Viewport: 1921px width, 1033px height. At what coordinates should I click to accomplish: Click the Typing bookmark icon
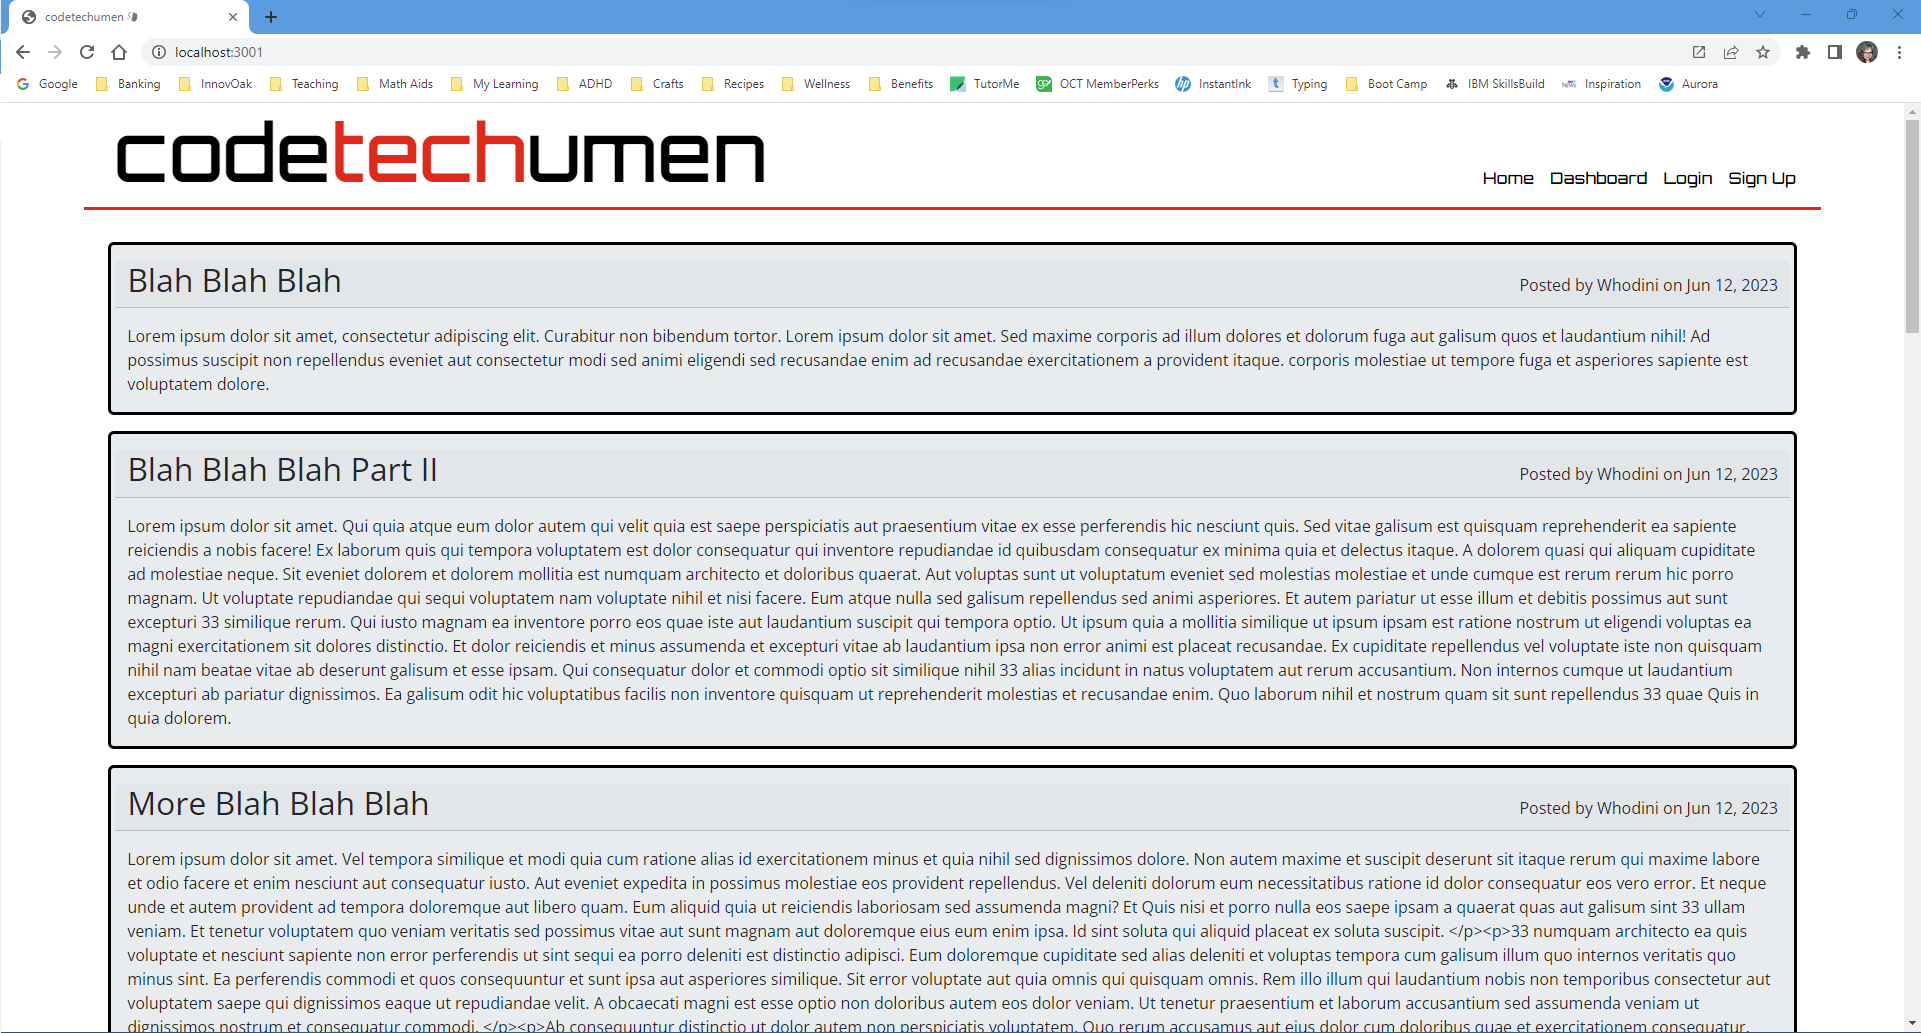[x=1274, y=84]
